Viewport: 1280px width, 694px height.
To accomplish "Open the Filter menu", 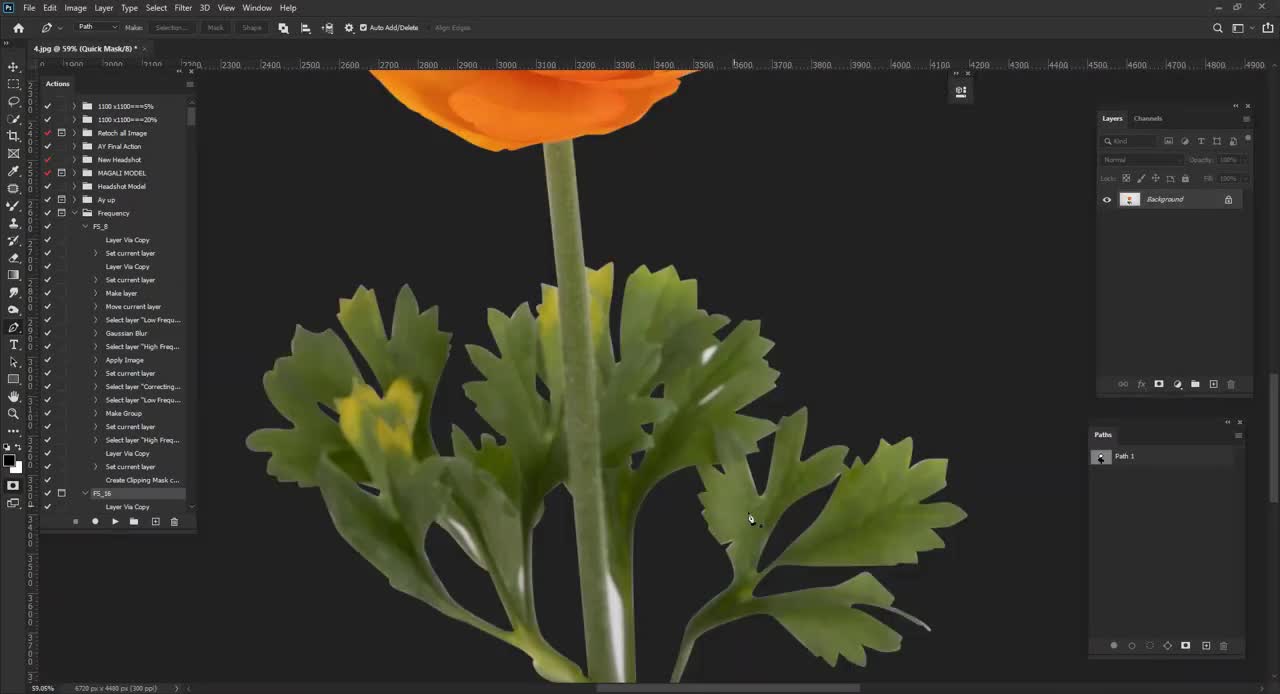I will tap(183, 8).
